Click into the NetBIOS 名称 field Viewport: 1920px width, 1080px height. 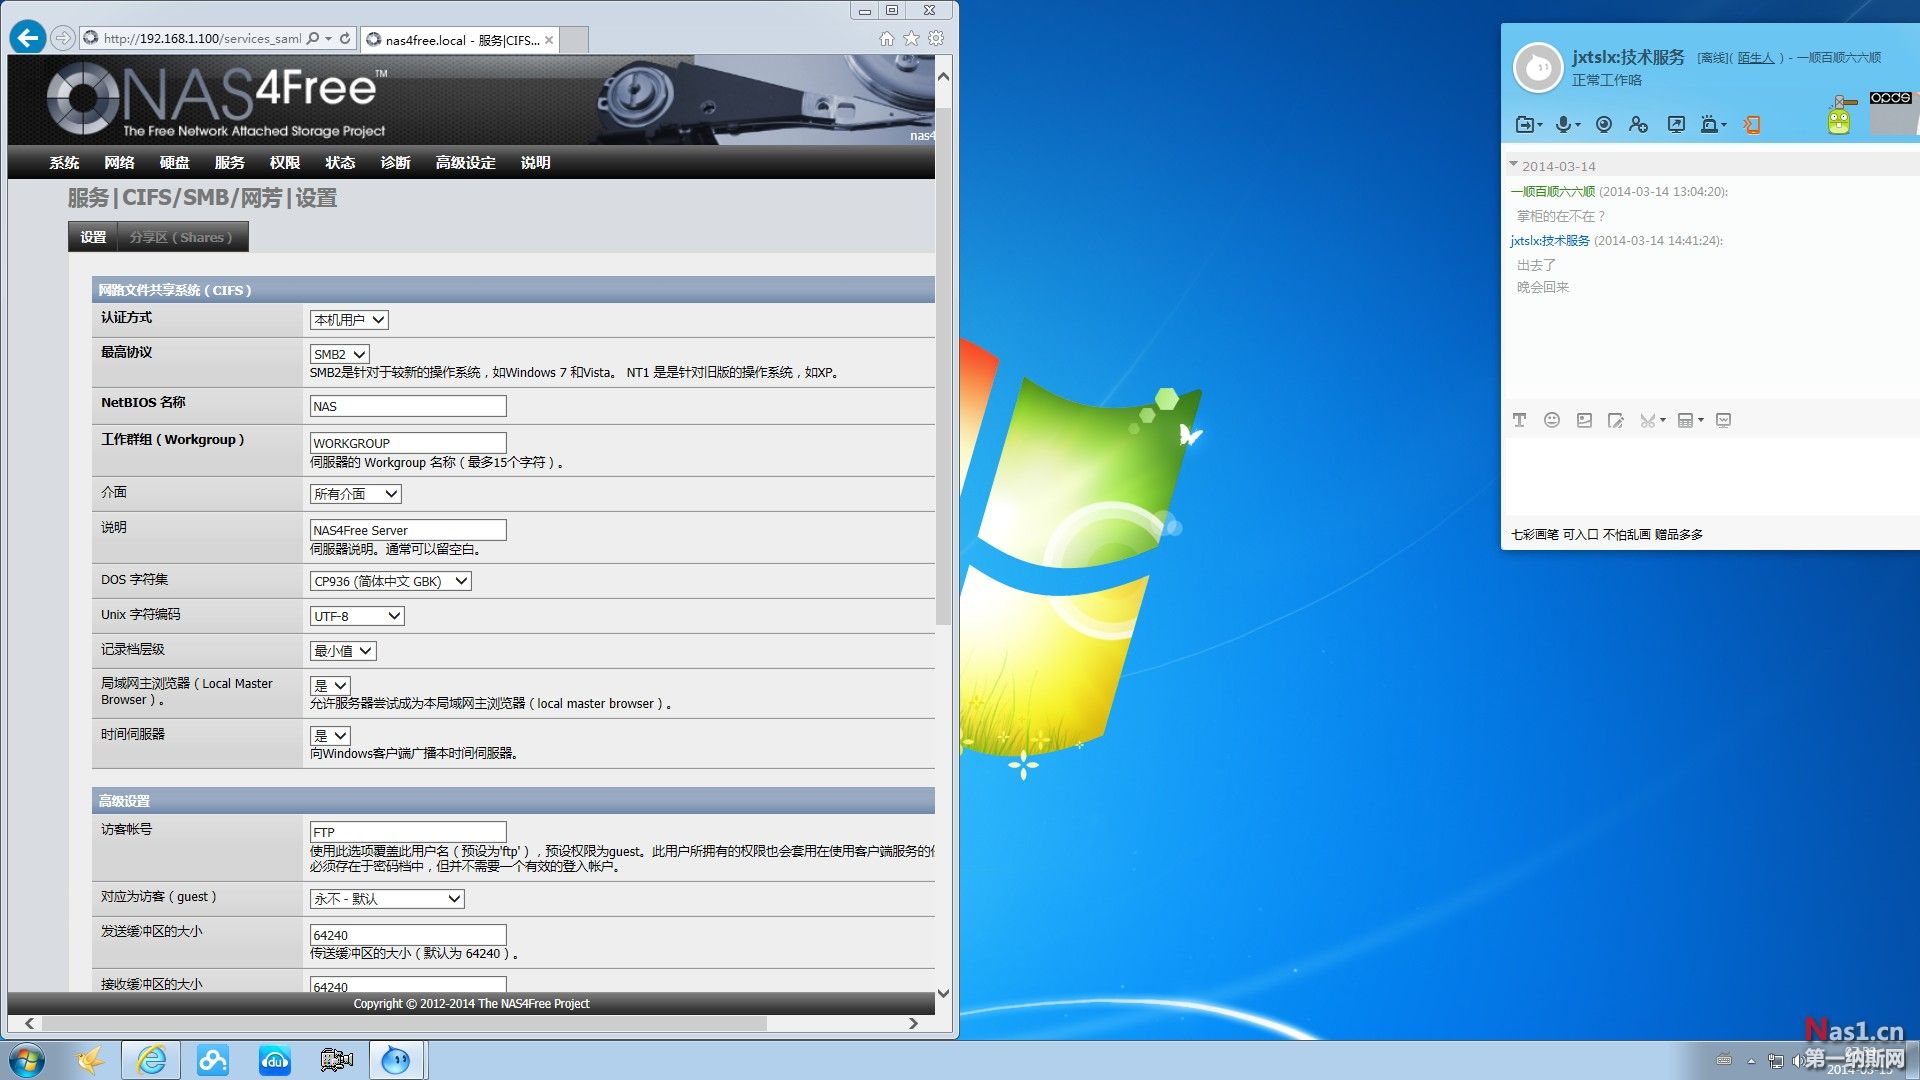[408, 406]
